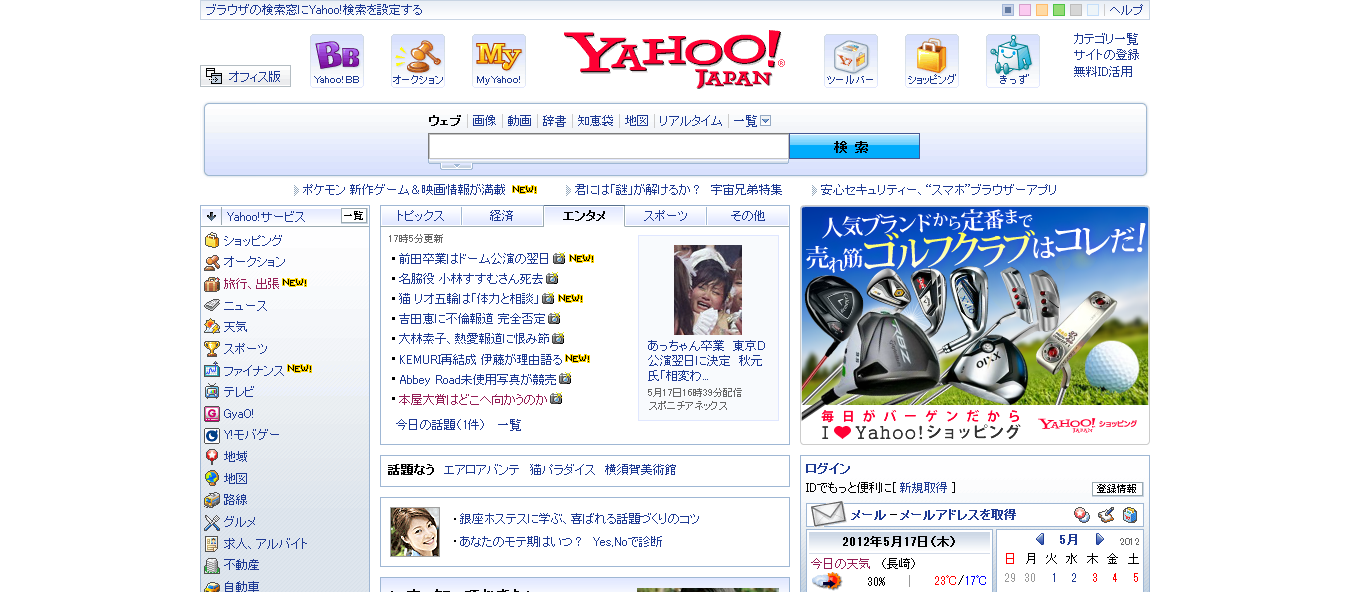Image resolution: width=1349 pixels, height=592 pixels.
Task: Click the 求人、アルバイト icon
Action: tap(212, 544)
